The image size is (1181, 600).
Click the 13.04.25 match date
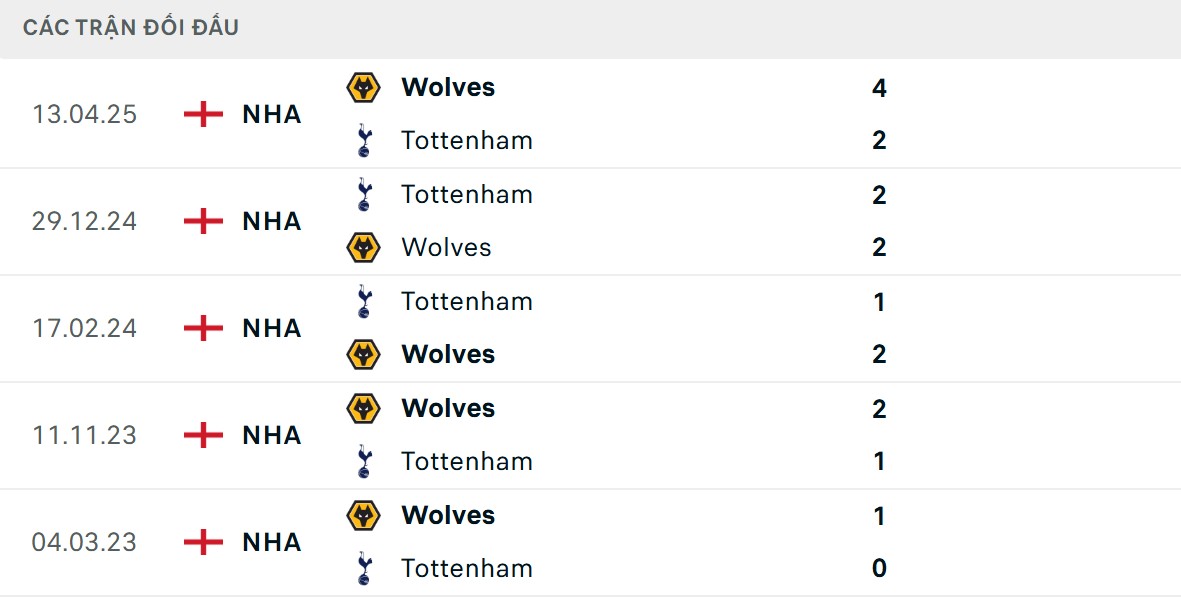(x=84, y=114)
